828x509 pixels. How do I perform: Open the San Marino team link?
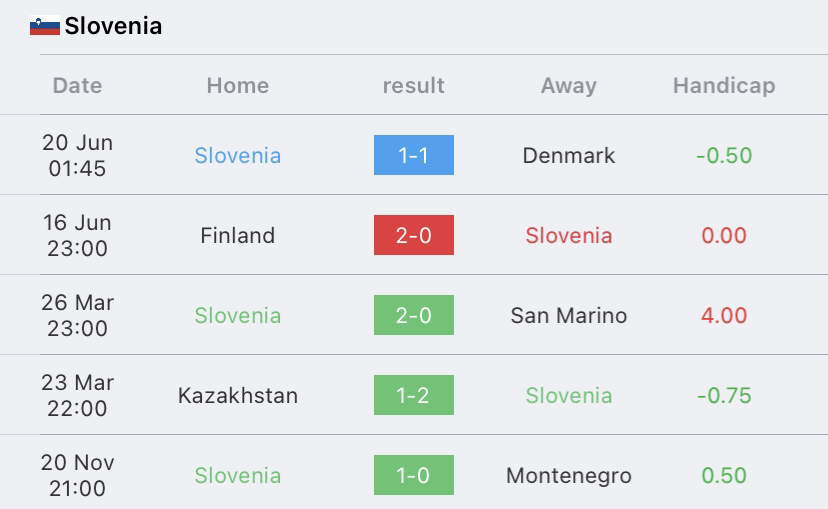click(569, 315)
